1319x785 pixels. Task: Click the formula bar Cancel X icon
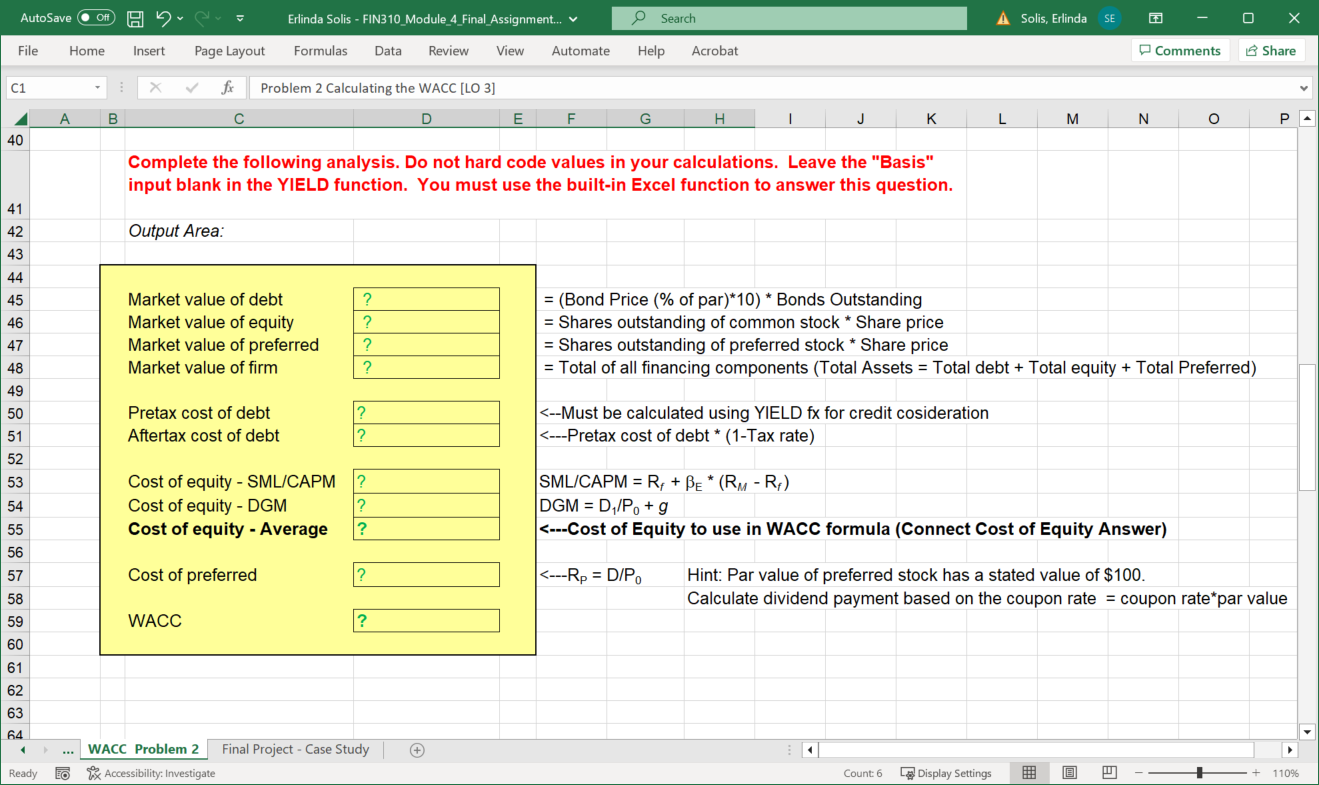click(155, 88)
